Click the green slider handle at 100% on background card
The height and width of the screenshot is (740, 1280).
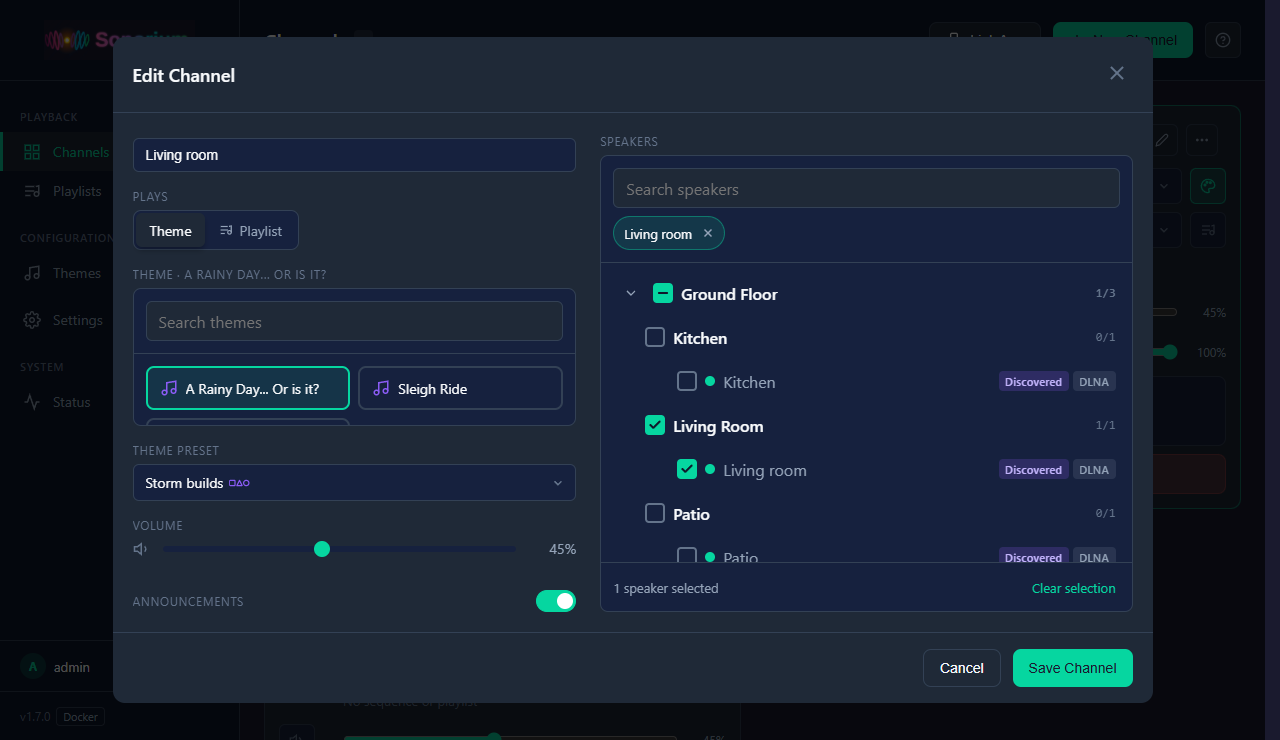tap(1170, 352)
